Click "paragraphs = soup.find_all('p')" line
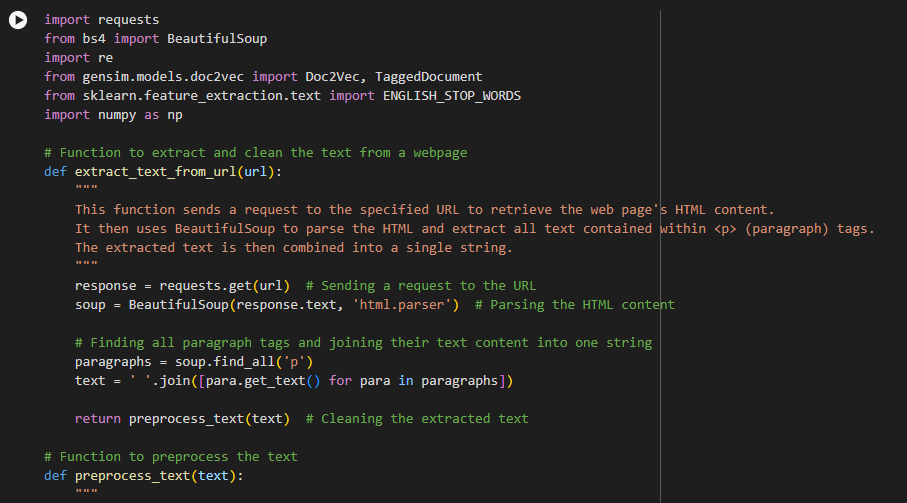 (x=194, y=362)
